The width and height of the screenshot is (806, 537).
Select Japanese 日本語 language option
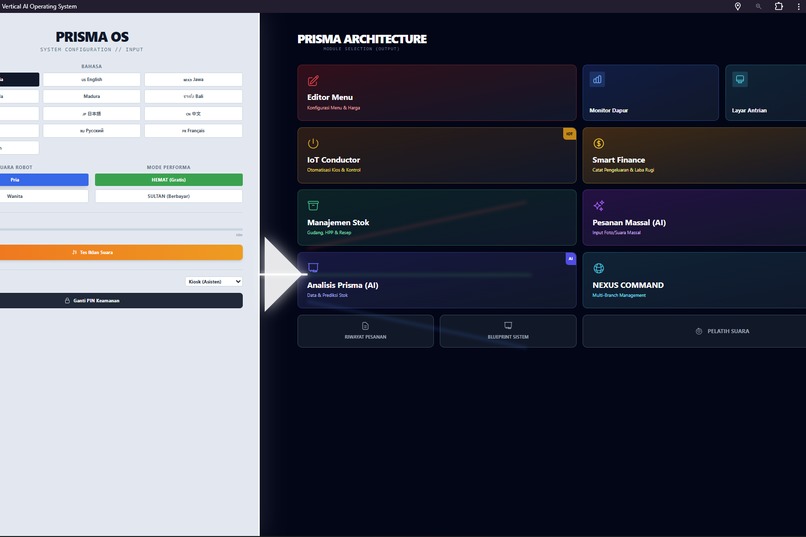tap(91, 114)
